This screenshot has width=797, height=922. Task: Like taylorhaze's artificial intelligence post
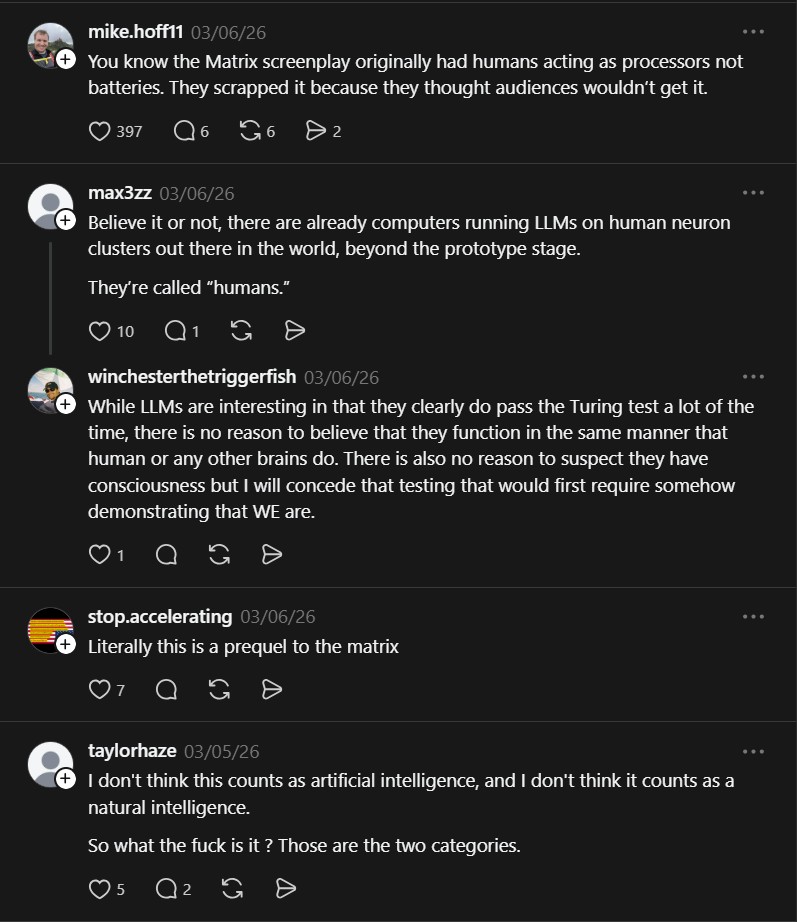tap(100, 889)
